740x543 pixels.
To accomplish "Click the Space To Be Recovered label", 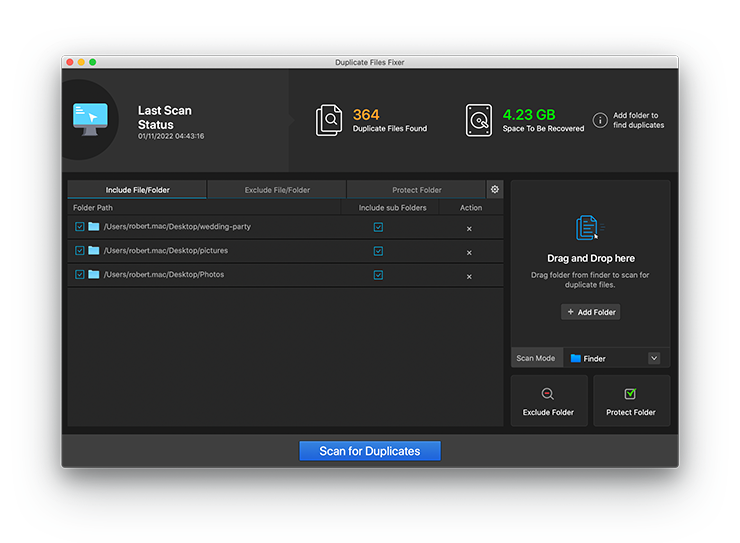I will click(x=543, y=128).
